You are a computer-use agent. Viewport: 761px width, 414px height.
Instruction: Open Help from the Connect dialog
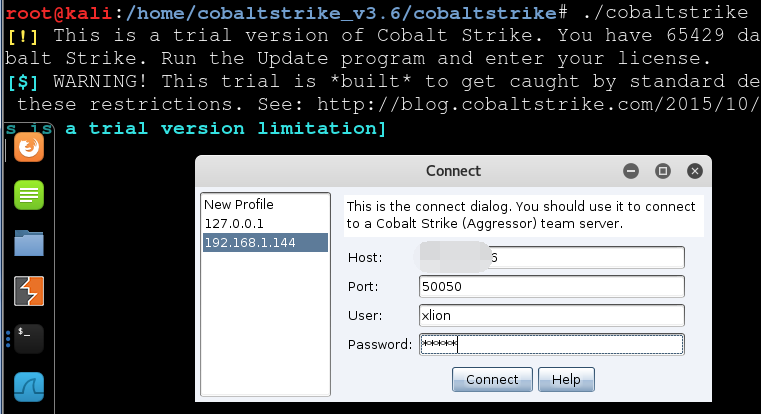pos(566,380)
